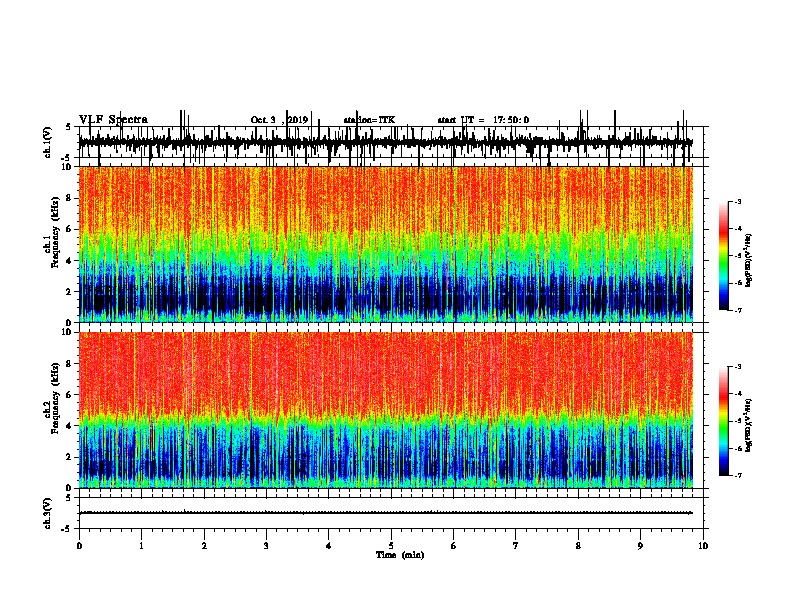Screen dimensions: 792x612
Task: Click the ch.1 colorbar log(PSD) label
Action: tap(748, 260)
